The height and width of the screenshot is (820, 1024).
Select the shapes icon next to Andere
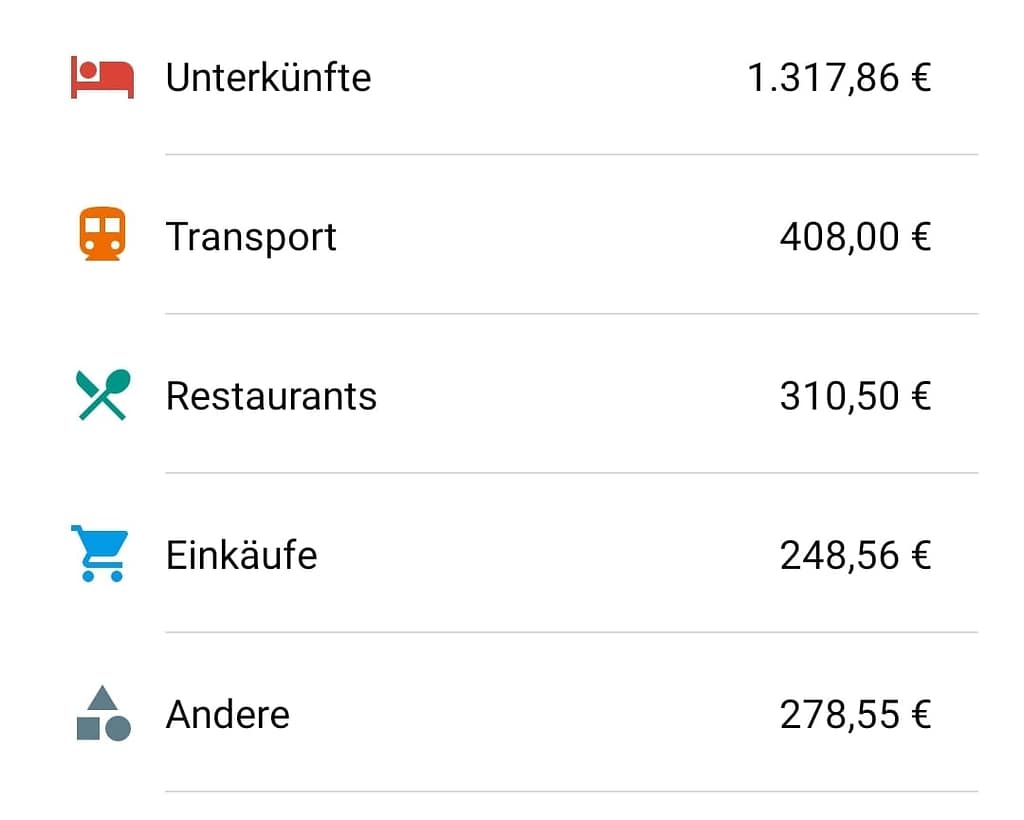coord(101,712)
